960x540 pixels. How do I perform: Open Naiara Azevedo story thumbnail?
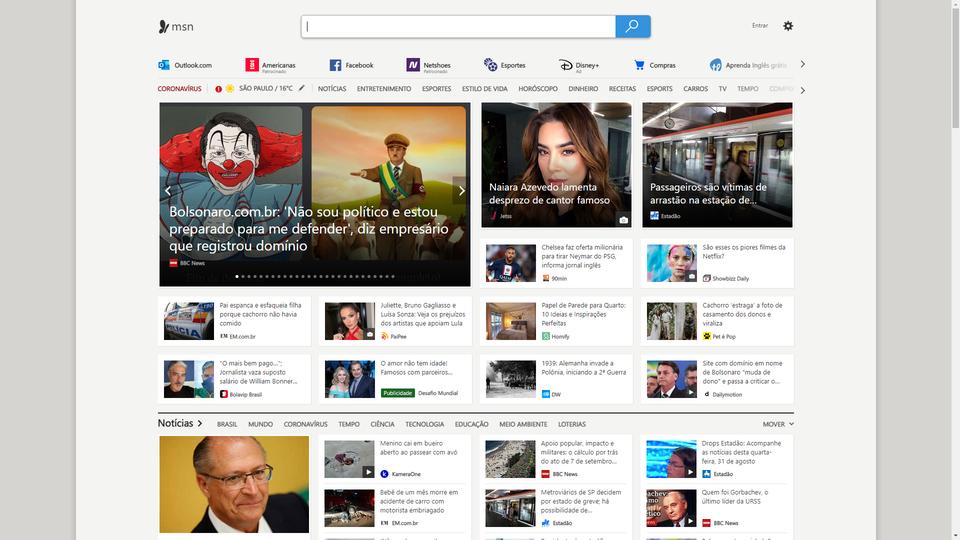click(556, 165)
